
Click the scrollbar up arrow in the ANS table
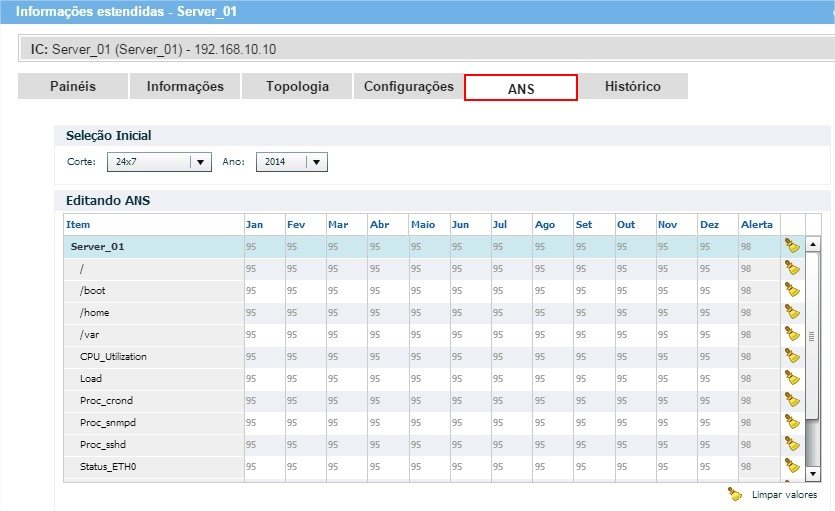click(x=813, y=245)
